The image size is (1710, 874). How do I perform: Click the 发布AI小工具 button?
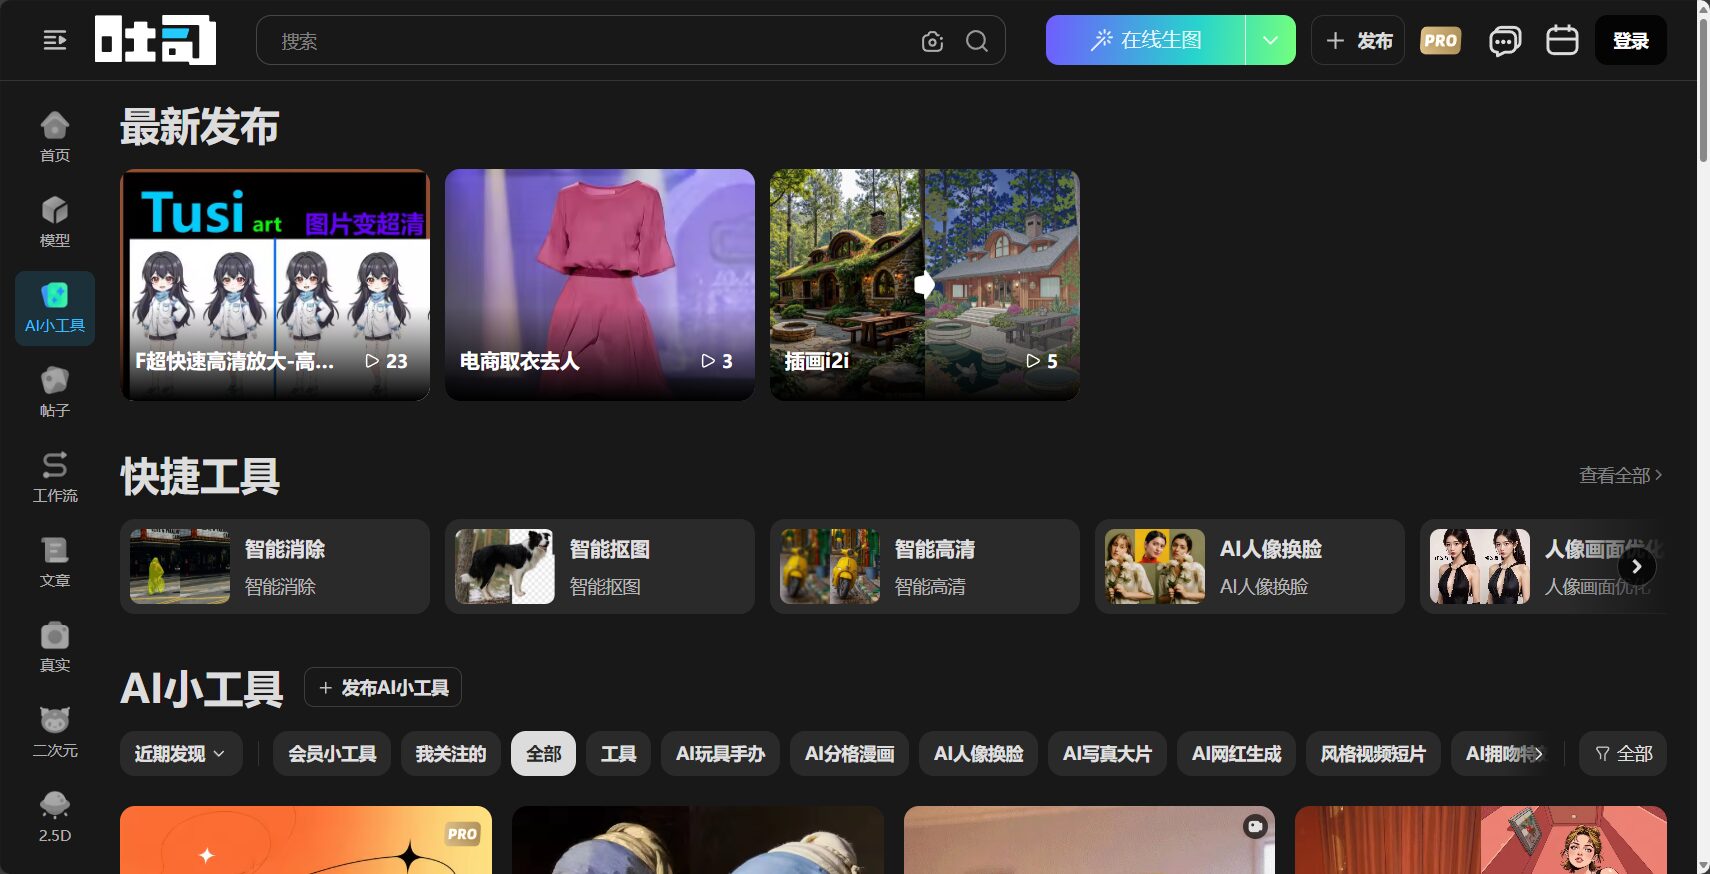[x=383, y=687]
